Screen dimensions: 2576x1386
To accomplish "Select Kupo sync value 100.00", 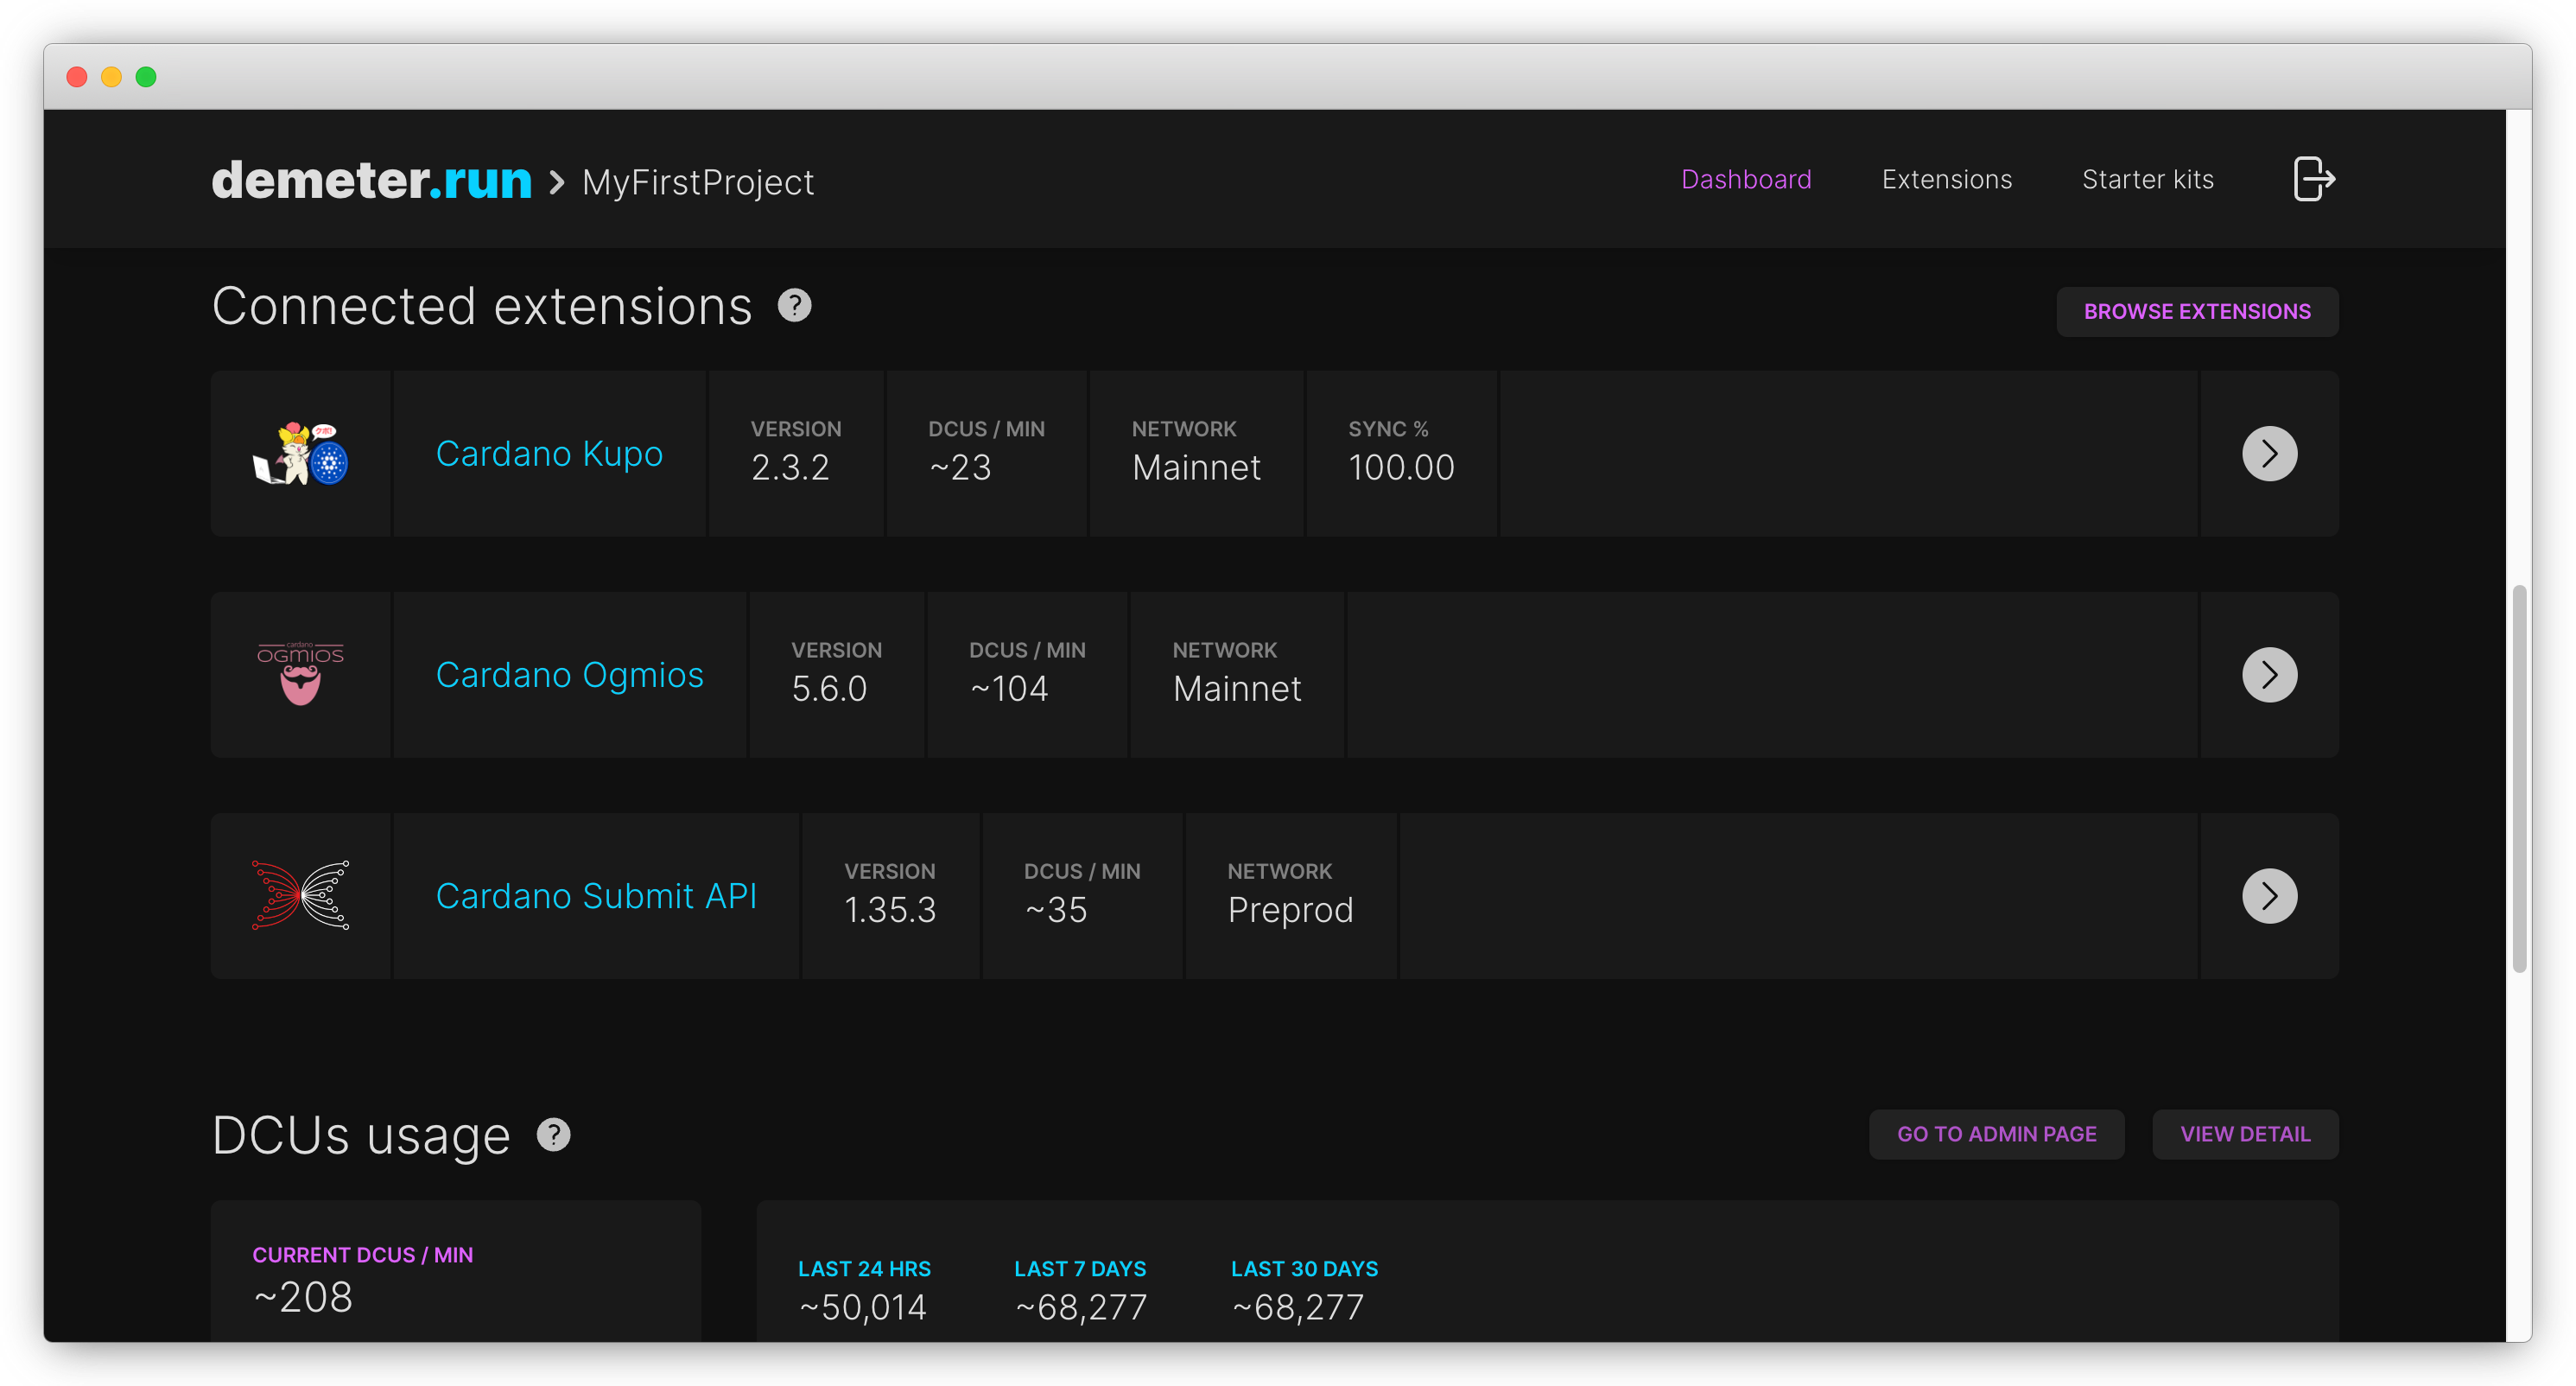I will [1401, 468].
